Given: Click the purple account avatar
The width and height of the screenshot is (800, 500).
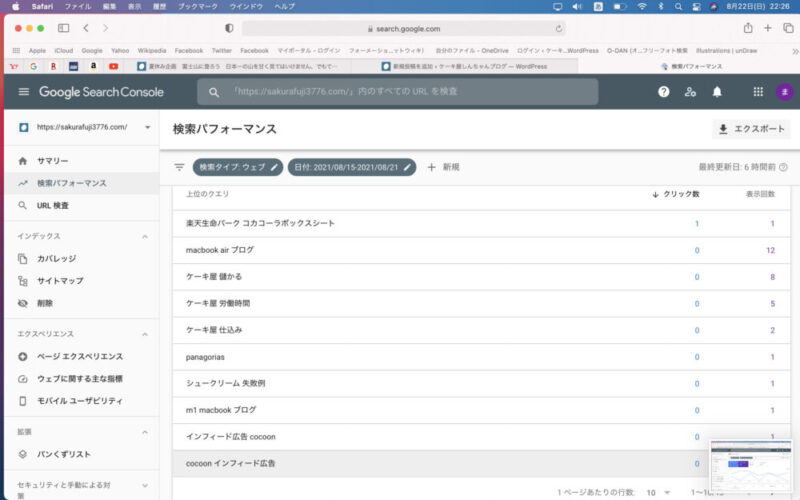Looking at the screenshot, I should [785, 92].
